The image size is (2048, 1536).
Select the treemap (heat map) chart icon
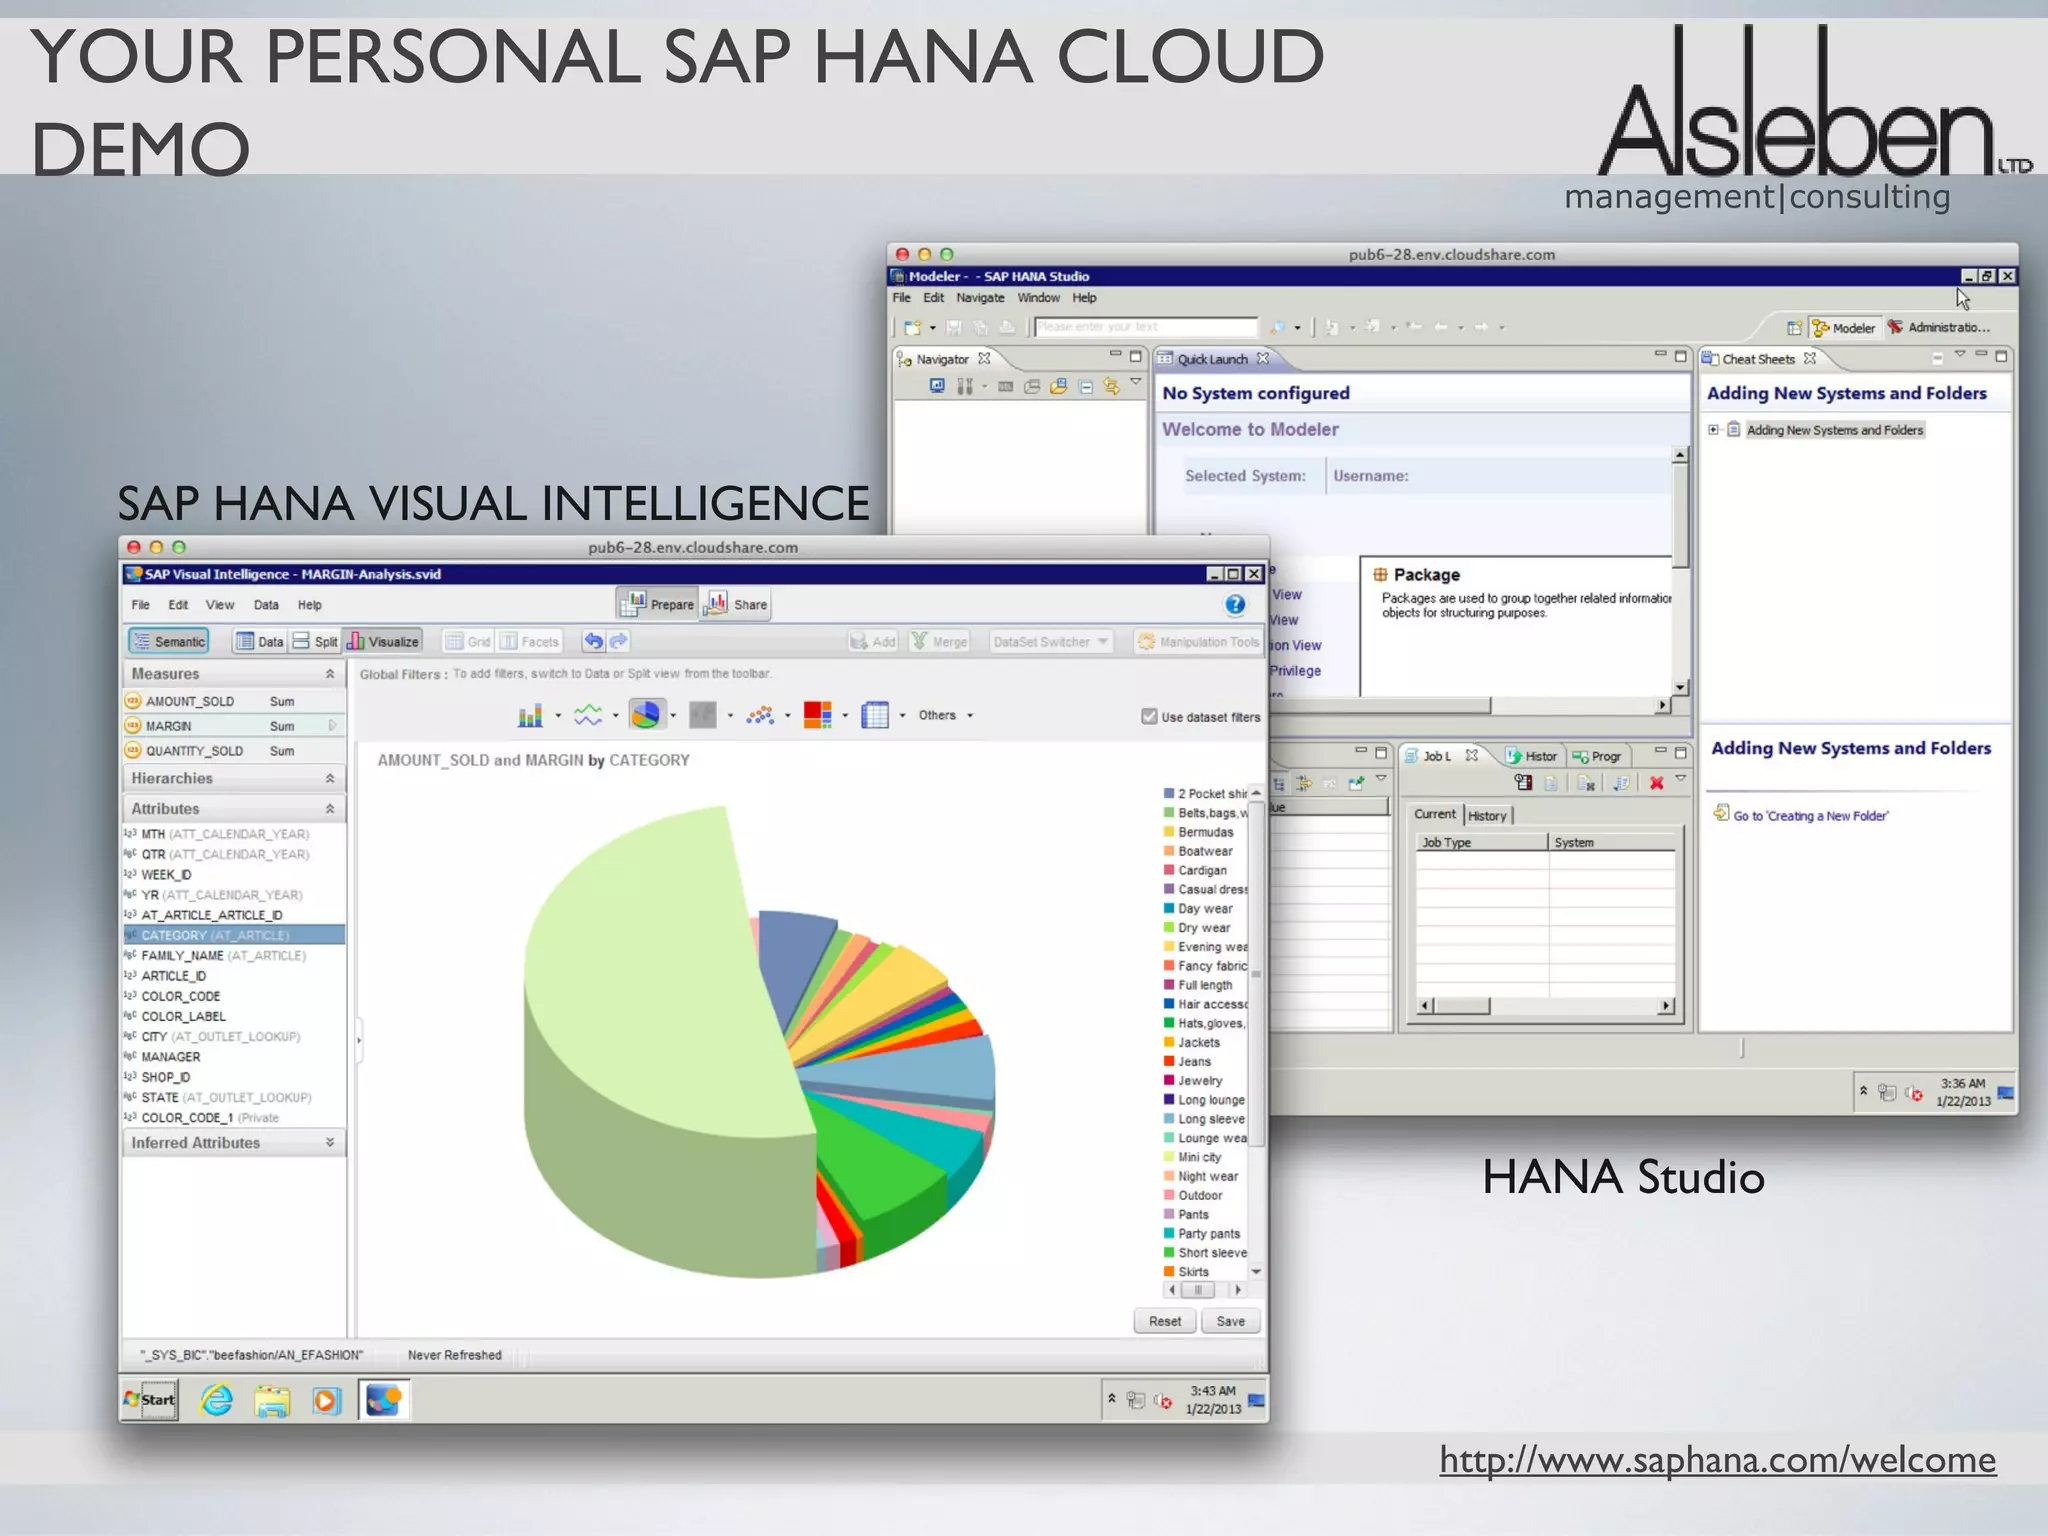(x=818, y=715)
